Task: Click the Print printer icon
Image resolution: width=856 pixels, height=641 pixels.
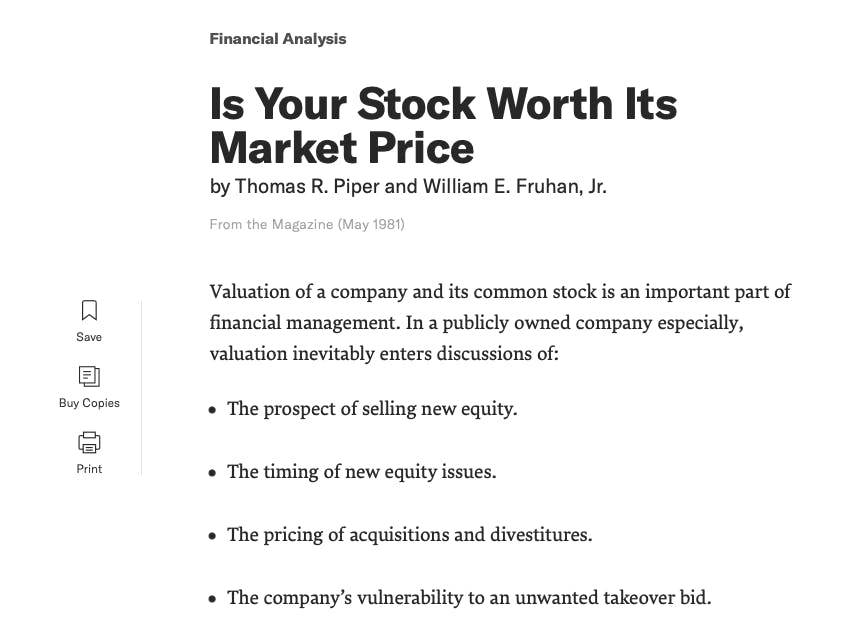Action: coord(89,442)
